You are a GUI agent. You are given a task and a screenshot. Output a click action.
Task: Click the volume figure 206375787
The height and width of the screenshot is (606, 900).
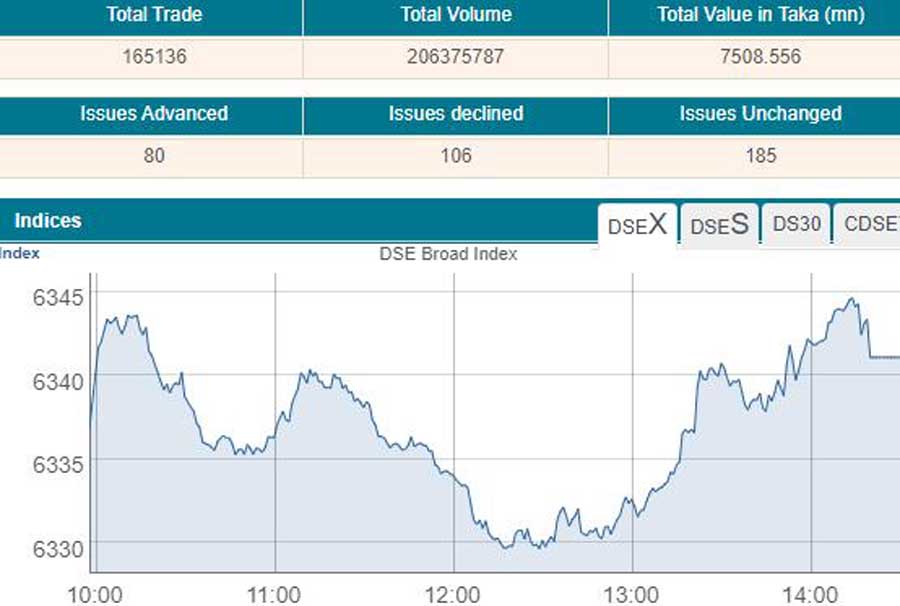click(455, 57)
